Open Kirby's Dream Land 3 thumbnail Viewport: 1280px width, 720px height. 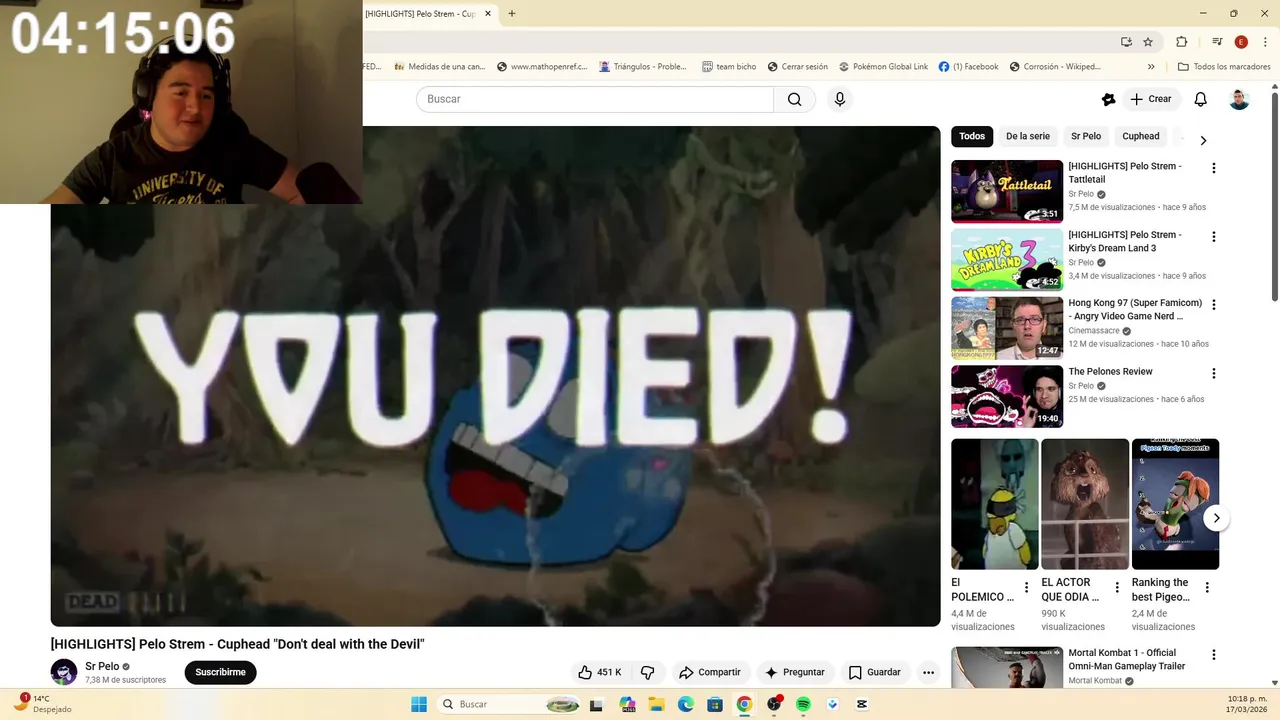pyautogui.click(x=1007, y=260)
